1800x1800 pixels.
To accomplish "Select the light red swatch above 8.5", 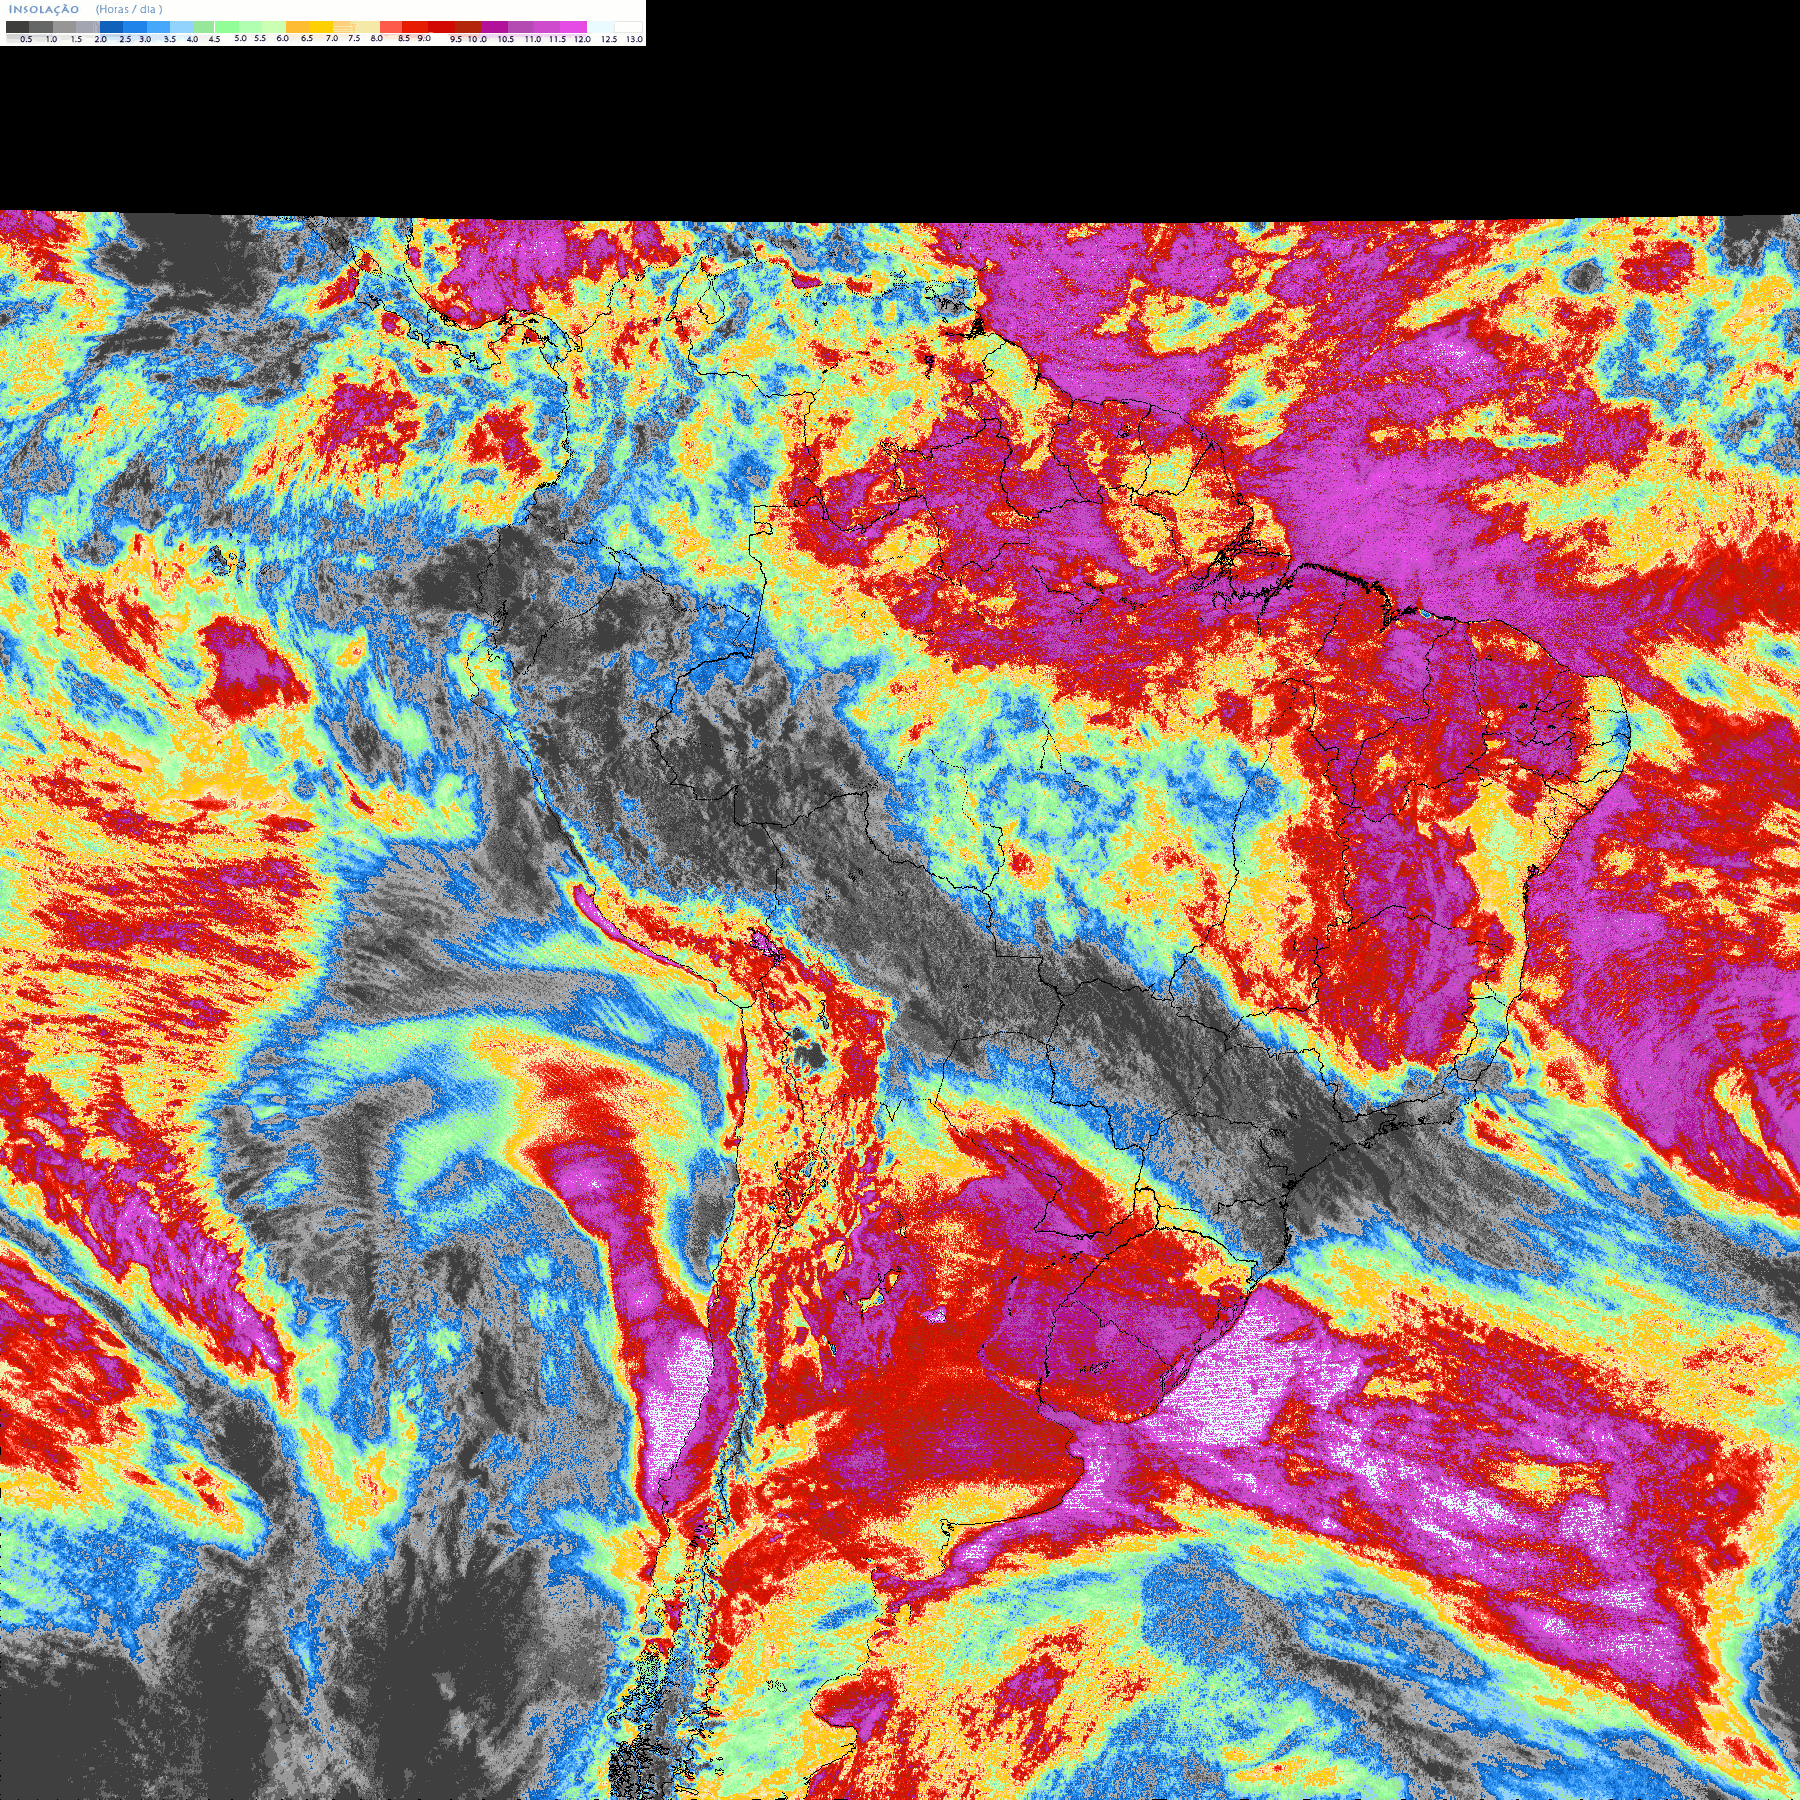I will click(391, 27).
